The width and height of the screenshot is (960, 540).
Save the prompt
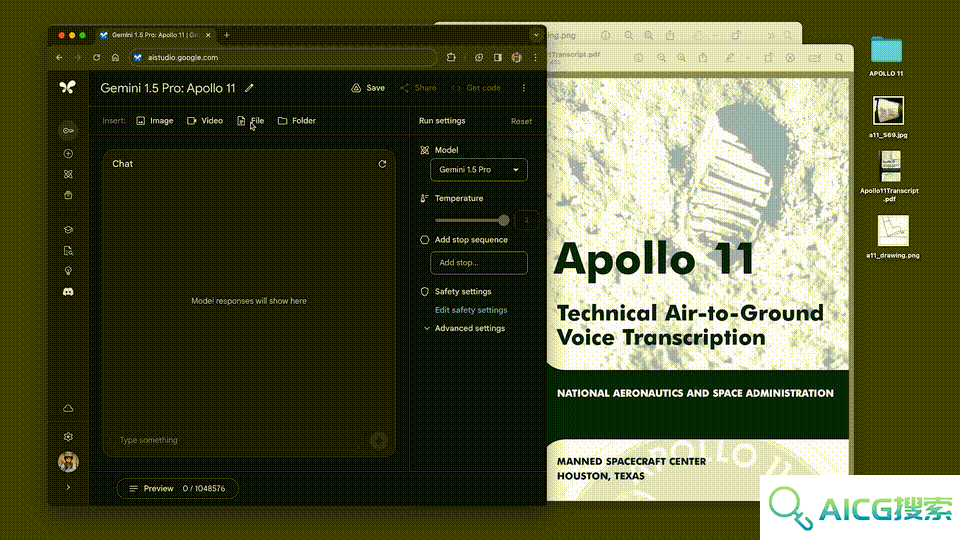pyautogui.click(x=368, y=88)
